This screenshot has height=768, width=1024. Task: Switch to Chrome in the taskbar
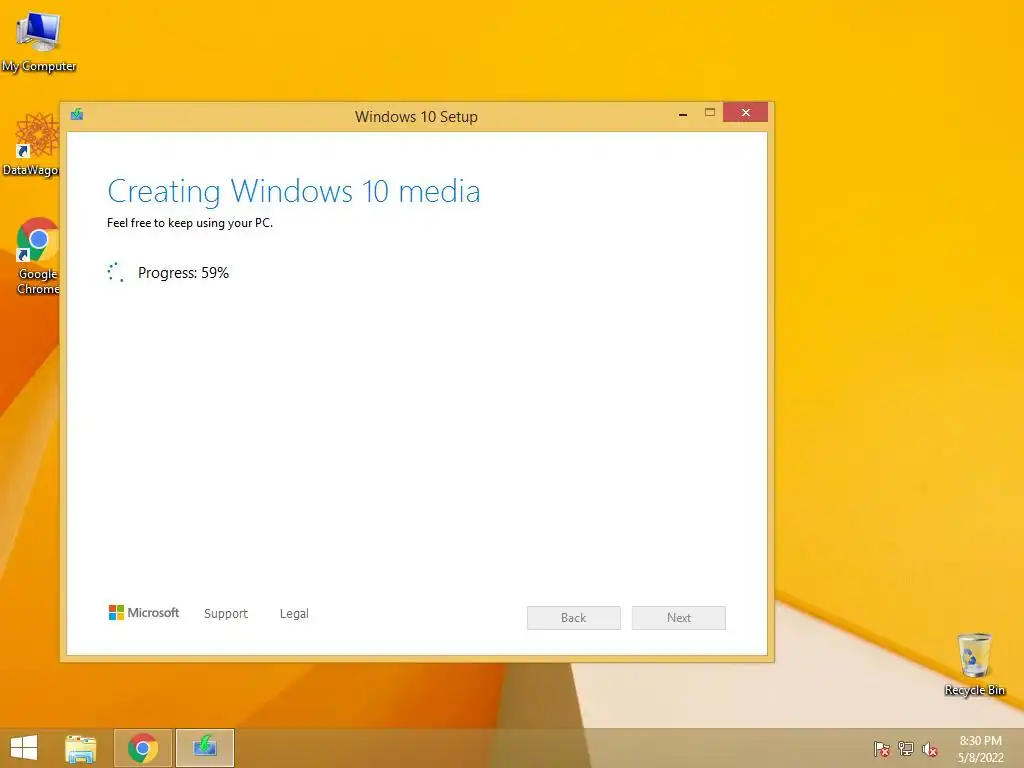click(143, 748)
